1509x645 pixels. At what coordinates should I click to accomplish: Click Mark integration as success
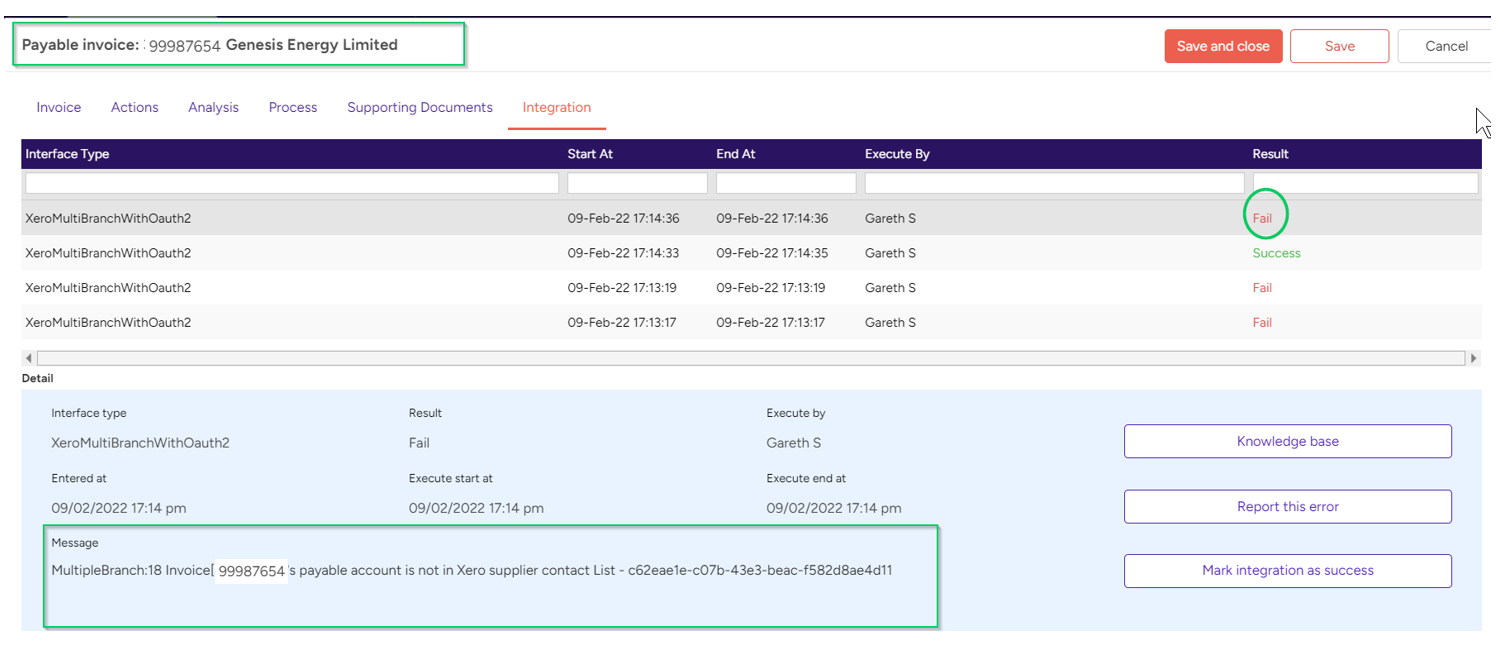tap(1287, 571)
